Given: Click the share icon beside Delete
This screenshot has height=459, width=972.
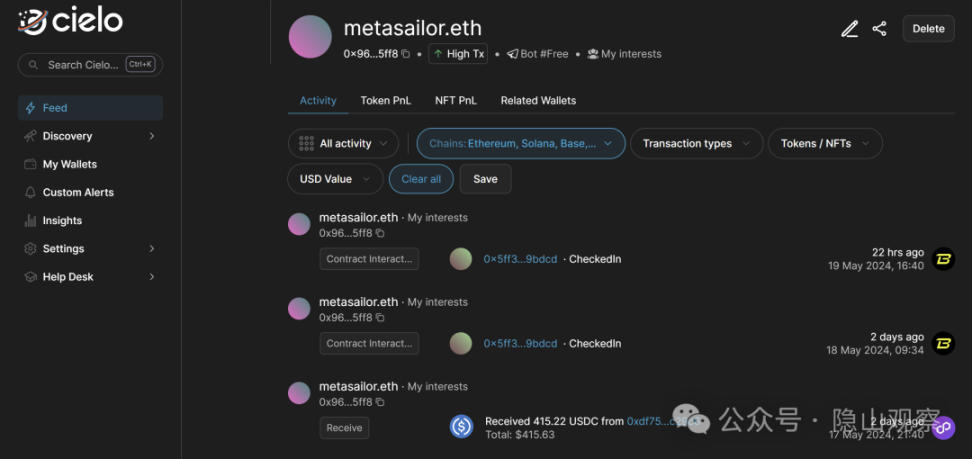Looking at the screenshot, I should 879,29.
